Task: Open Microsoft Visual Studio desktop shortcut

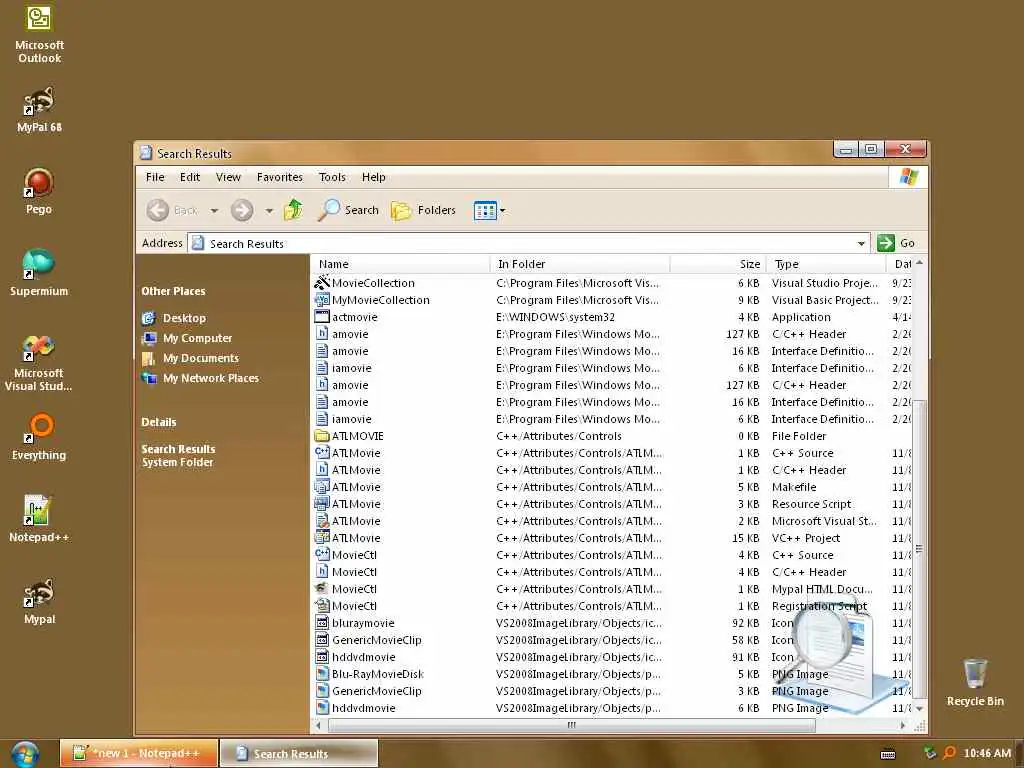Action: click(39, 362)
